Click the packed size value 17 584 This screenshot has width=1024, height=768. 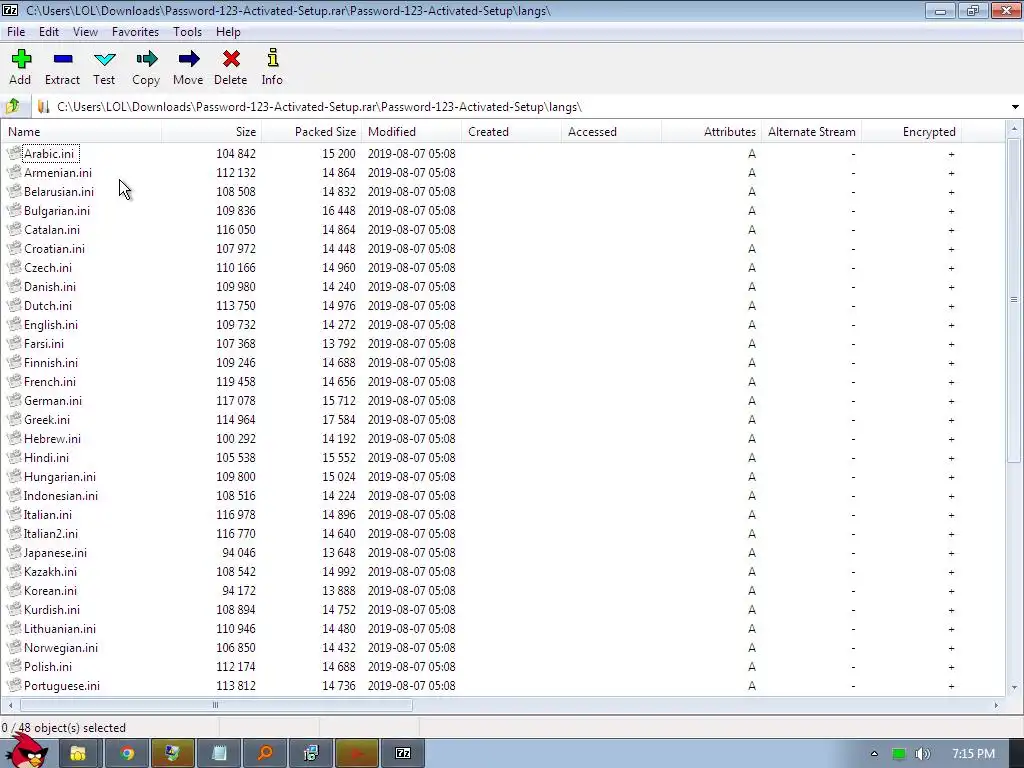(339, 419)
